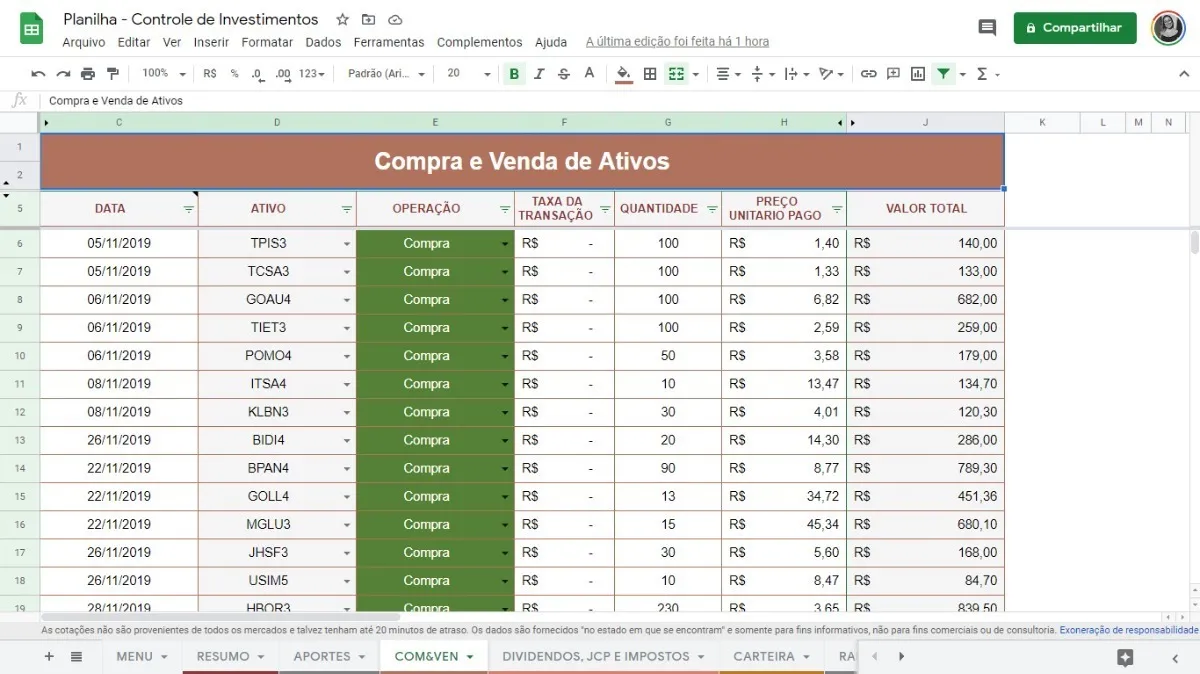1200x674 pixels.
Task: Open operation dropdown in GOAU4 row
Action: [505, 300]
